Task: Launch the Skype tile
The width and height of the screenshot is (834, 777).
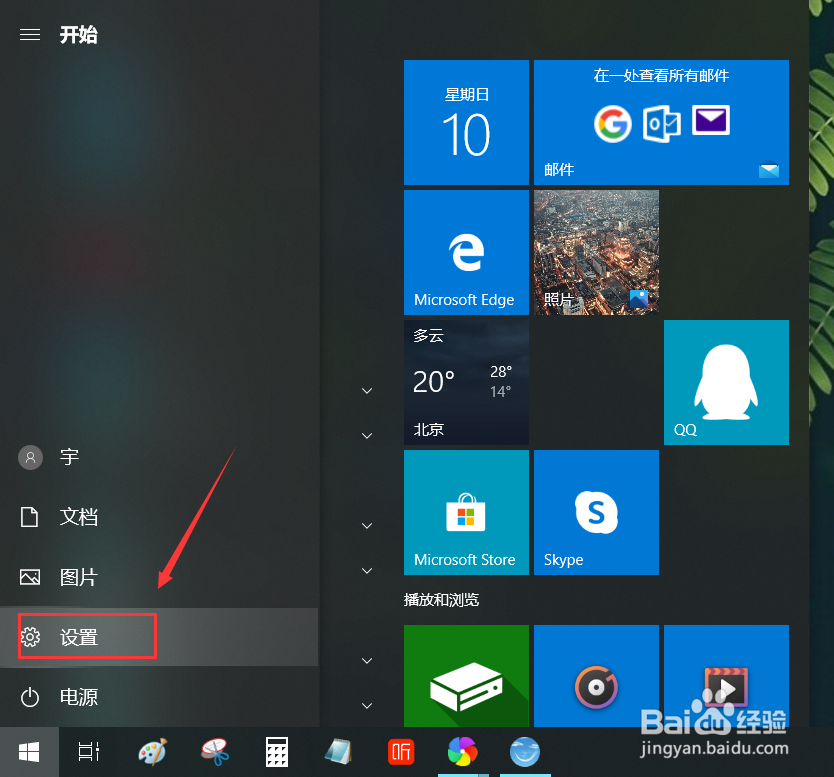Action: 596,512
